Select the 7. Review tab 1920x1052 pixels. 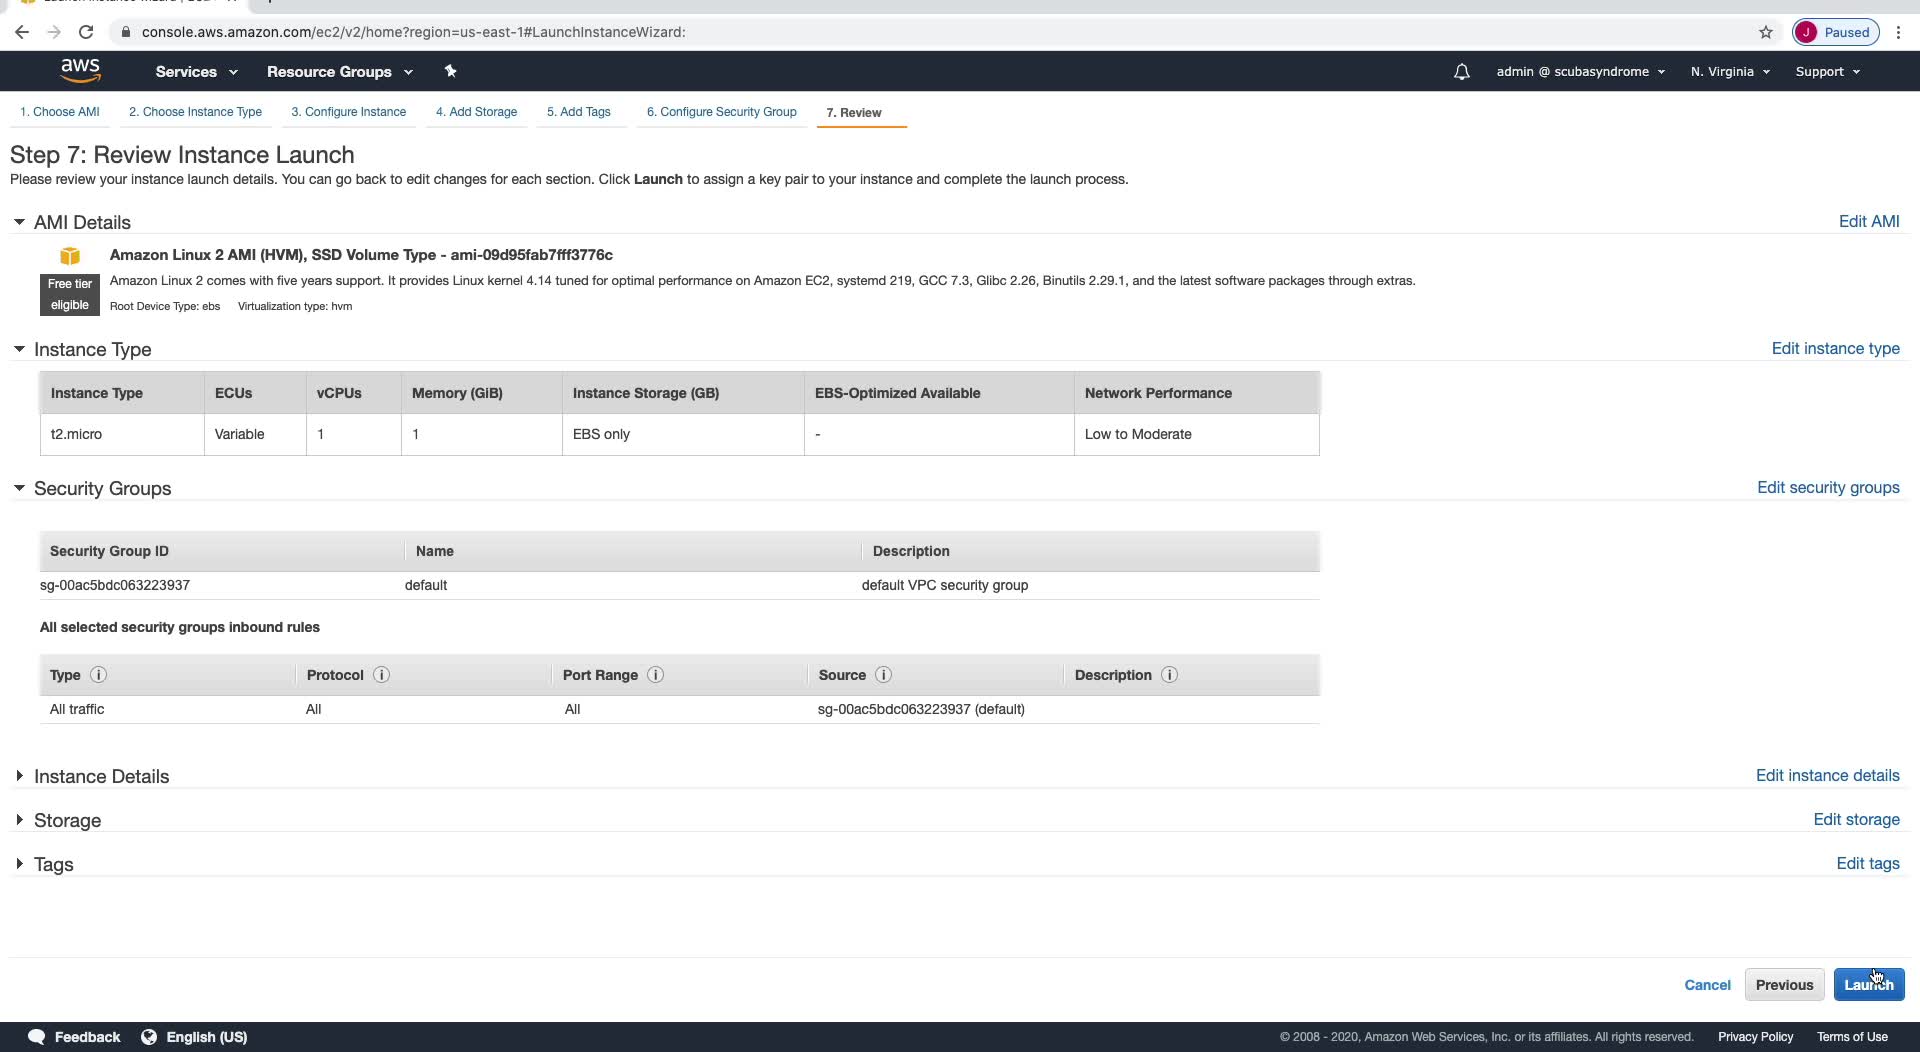854,113
